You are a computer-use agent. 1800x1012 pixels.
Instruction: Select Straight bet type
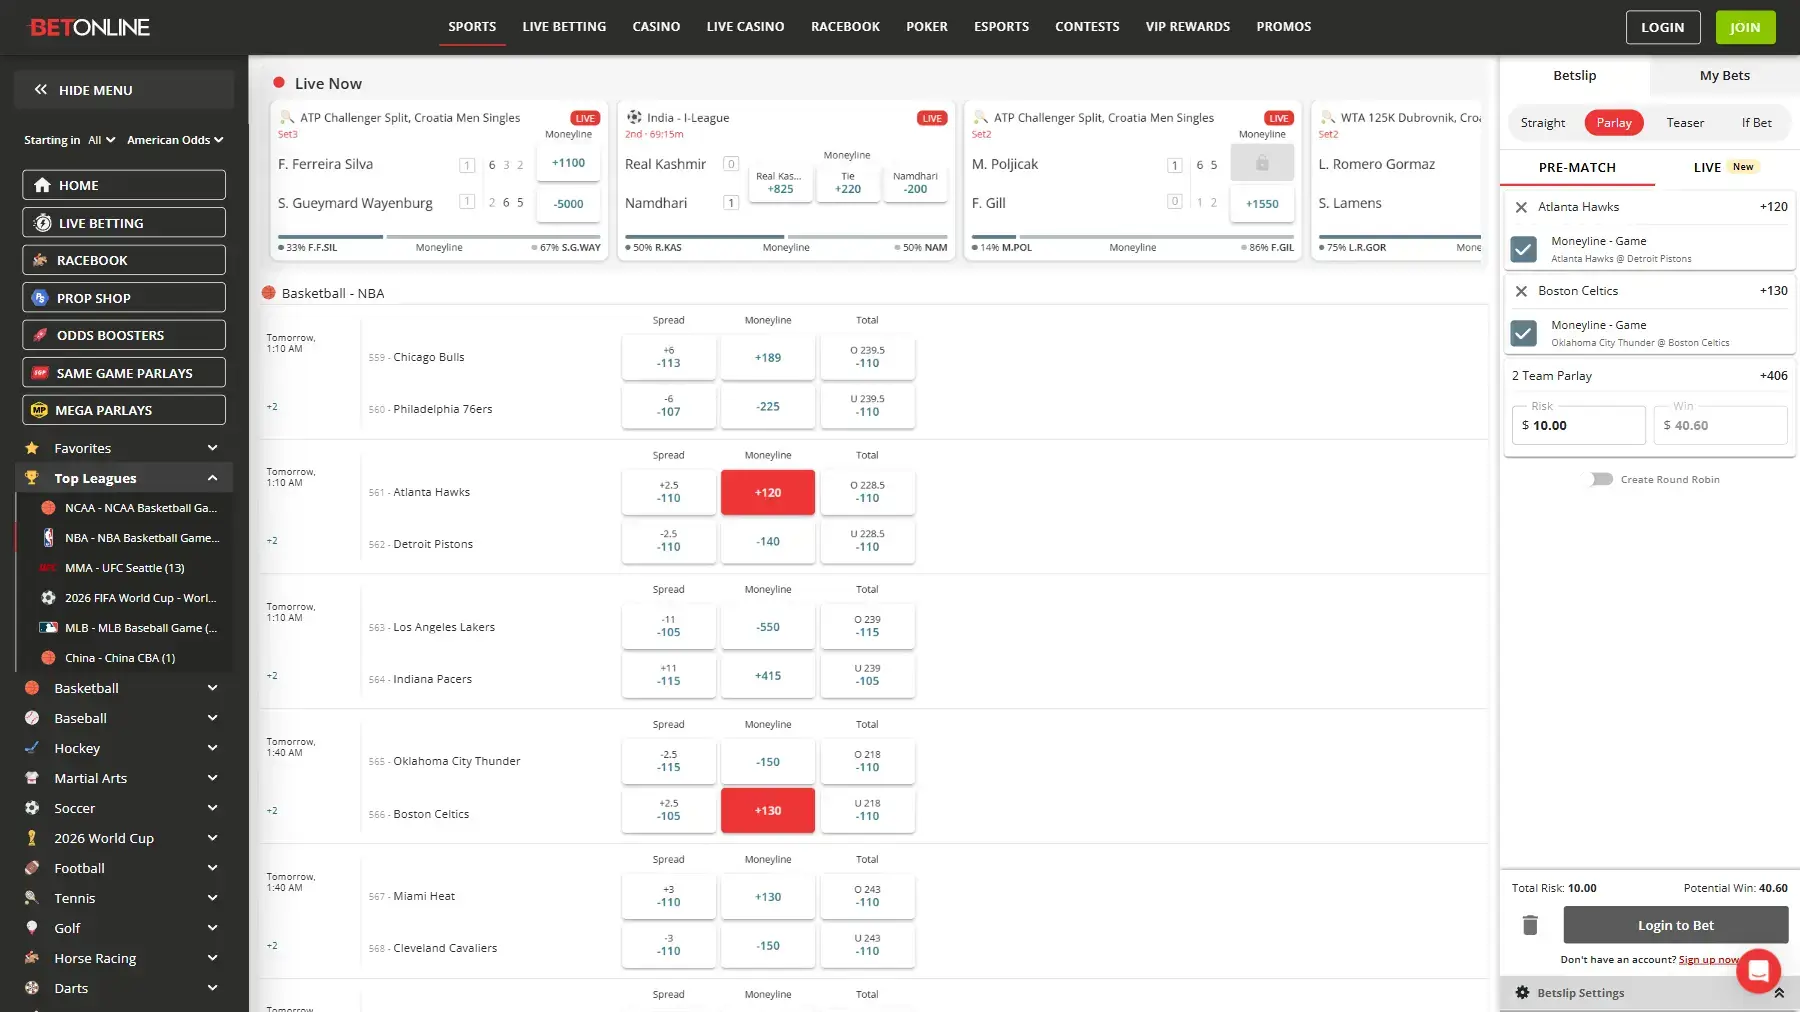[1542, 123]
